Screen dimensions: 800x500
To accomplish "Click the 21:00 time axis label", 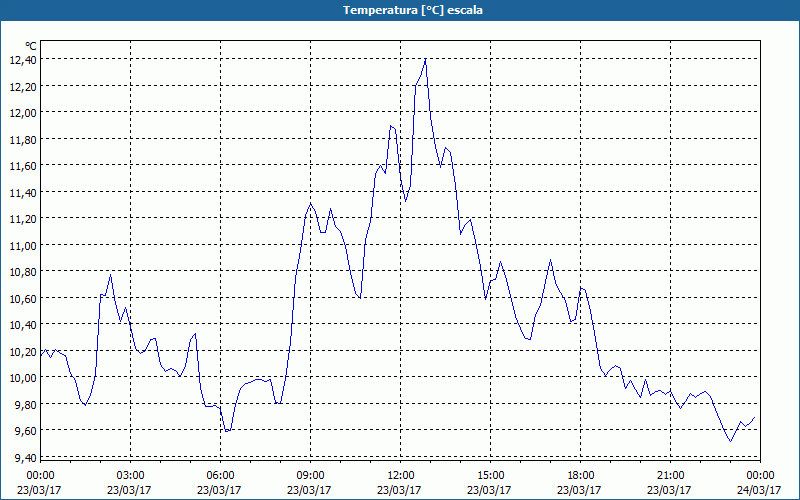I will 670,476.
